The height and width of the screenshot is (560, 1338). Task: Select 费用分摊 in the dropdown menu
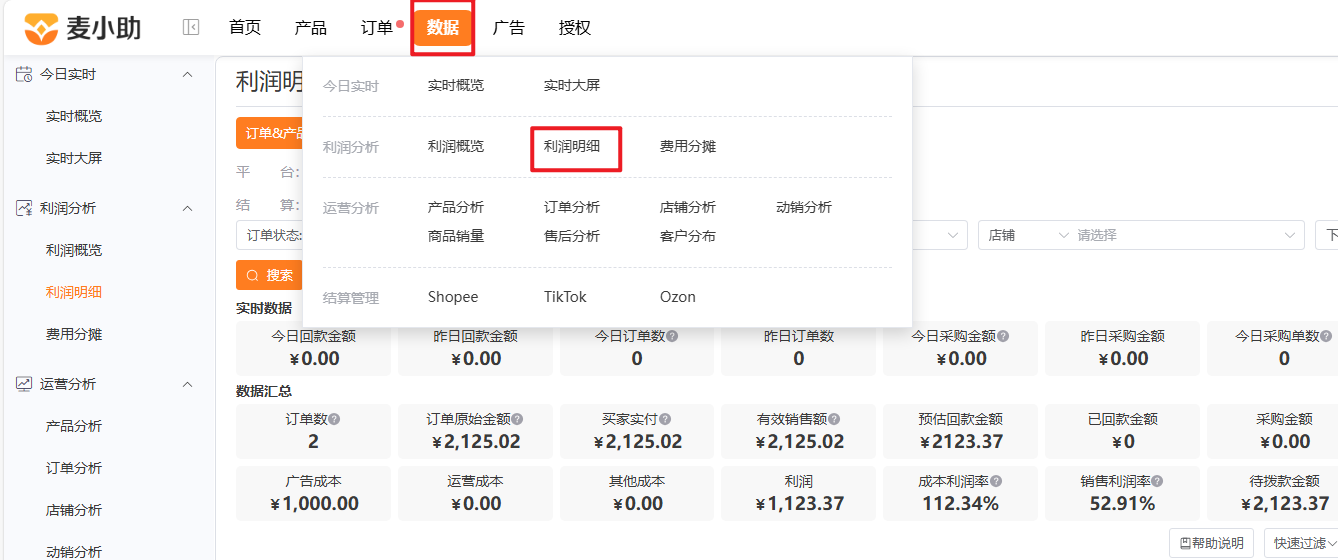pos(688,147)
